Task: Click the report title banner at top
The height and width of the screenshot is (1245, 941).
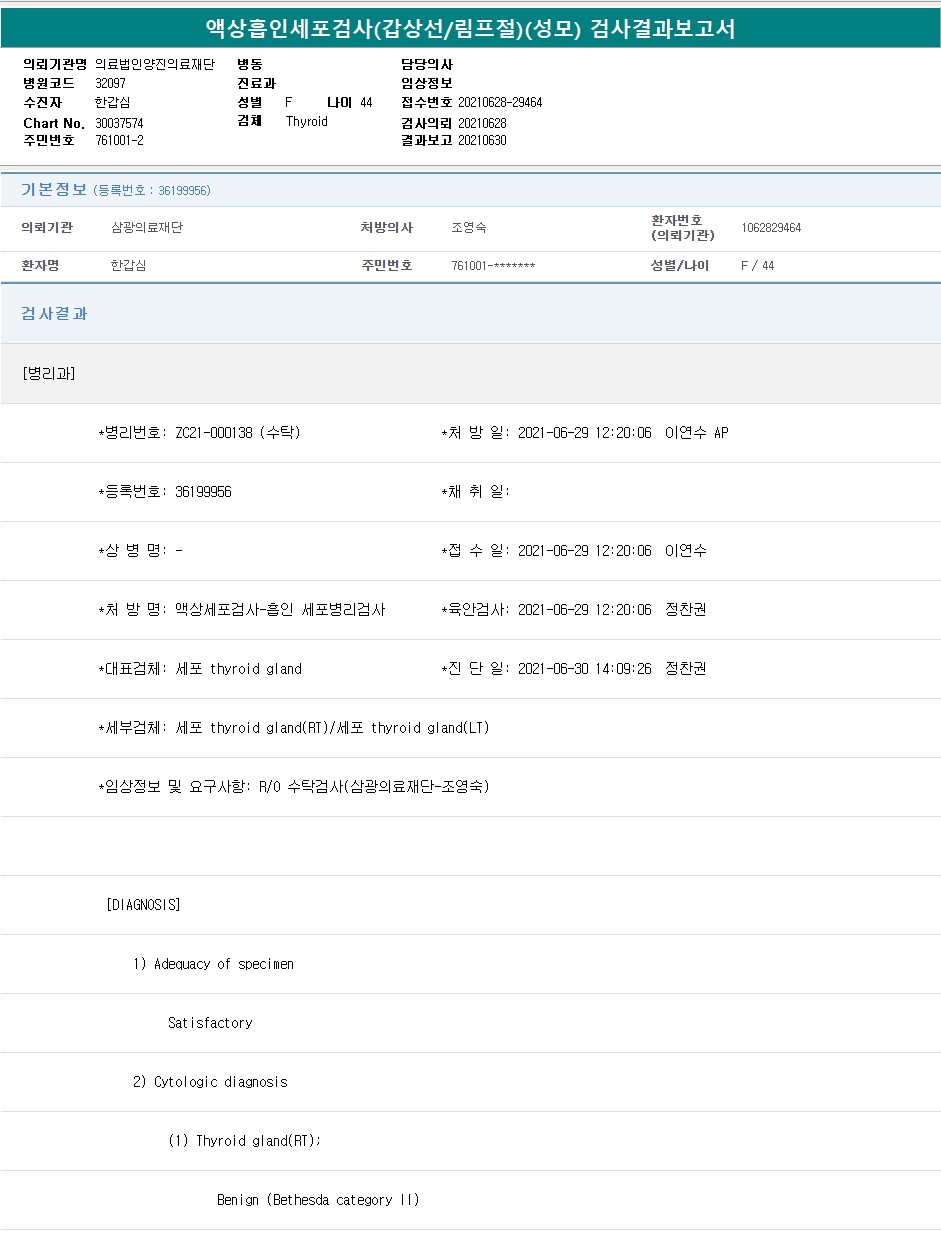Action: [x=470, y=28]
